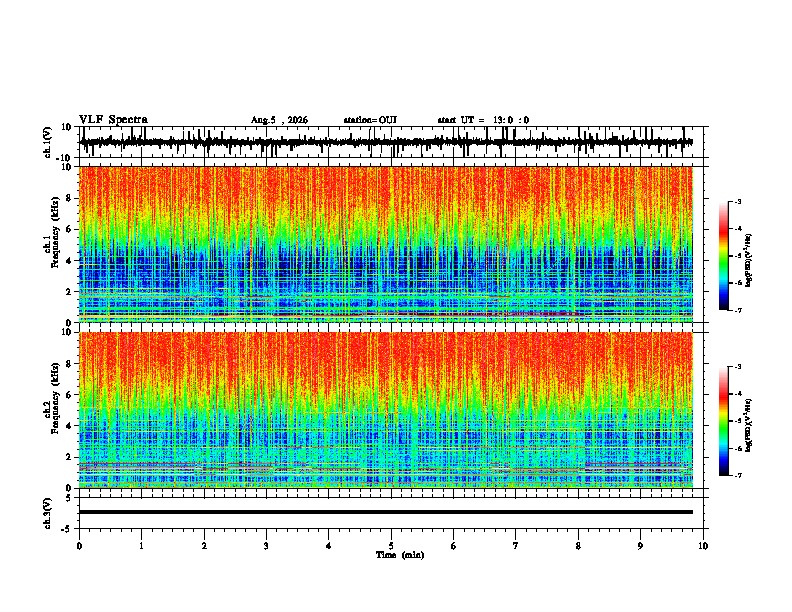Click the "start UT = 13:0 :0" text
The image size is (792, 612).
click(483, 120)
